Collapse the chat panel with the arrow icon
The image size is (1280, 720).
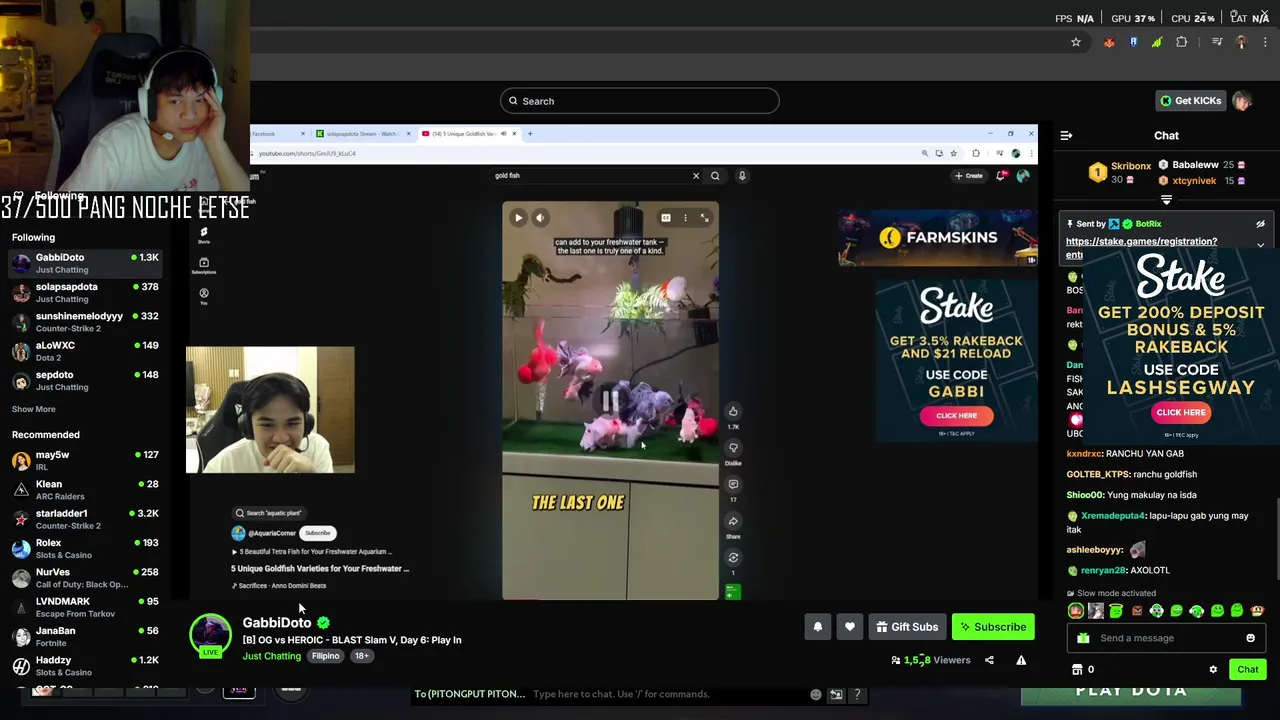1066,135
